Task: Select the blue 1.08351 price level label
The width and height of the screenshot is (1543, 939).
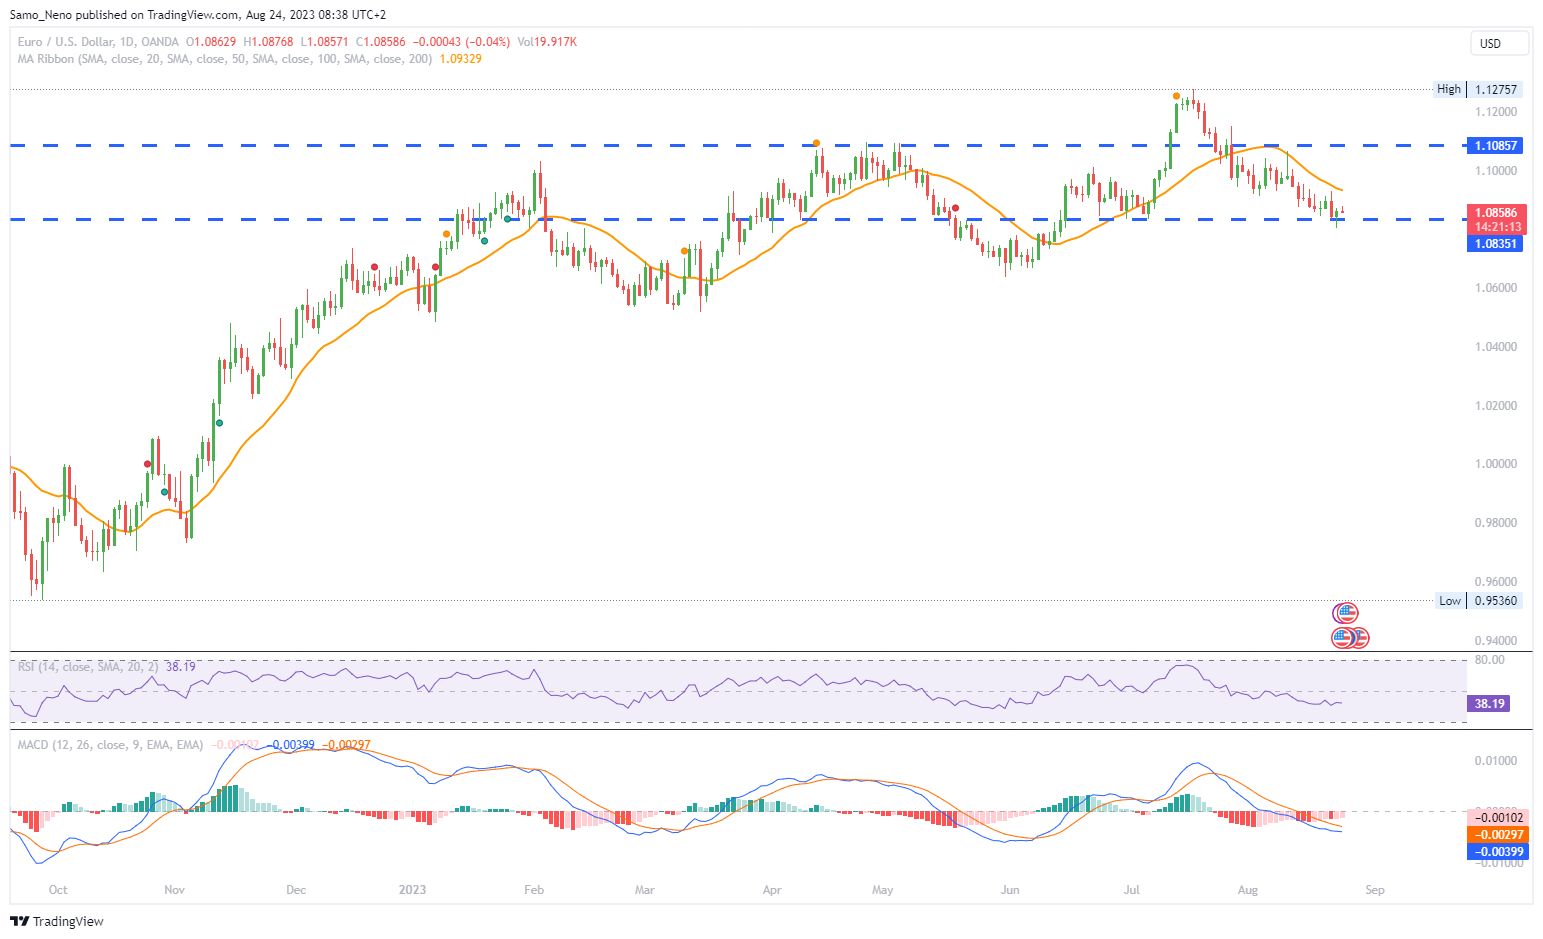Action: point(1495,244)
